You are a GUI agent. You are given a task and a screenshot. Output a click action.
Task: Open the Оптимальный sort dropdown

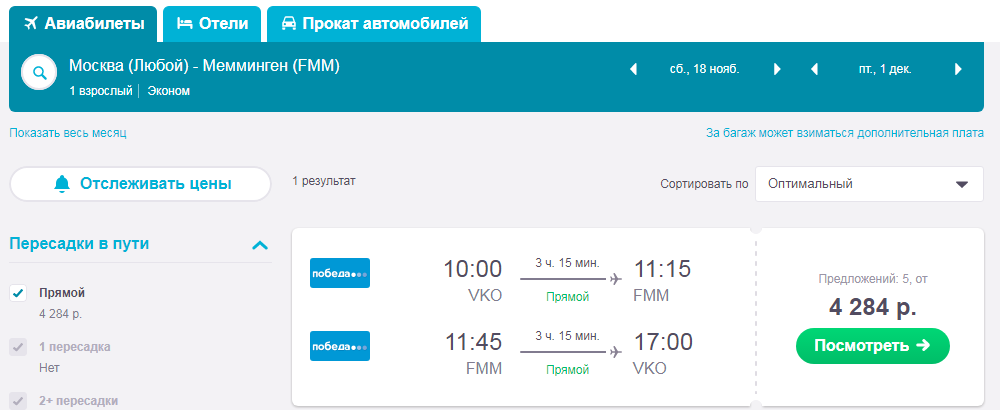869,184
